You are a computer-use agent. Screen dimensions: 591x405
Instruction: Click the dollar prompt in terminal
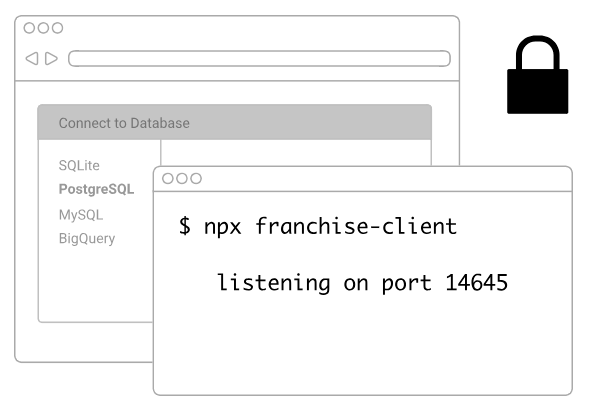pos(185,226)
